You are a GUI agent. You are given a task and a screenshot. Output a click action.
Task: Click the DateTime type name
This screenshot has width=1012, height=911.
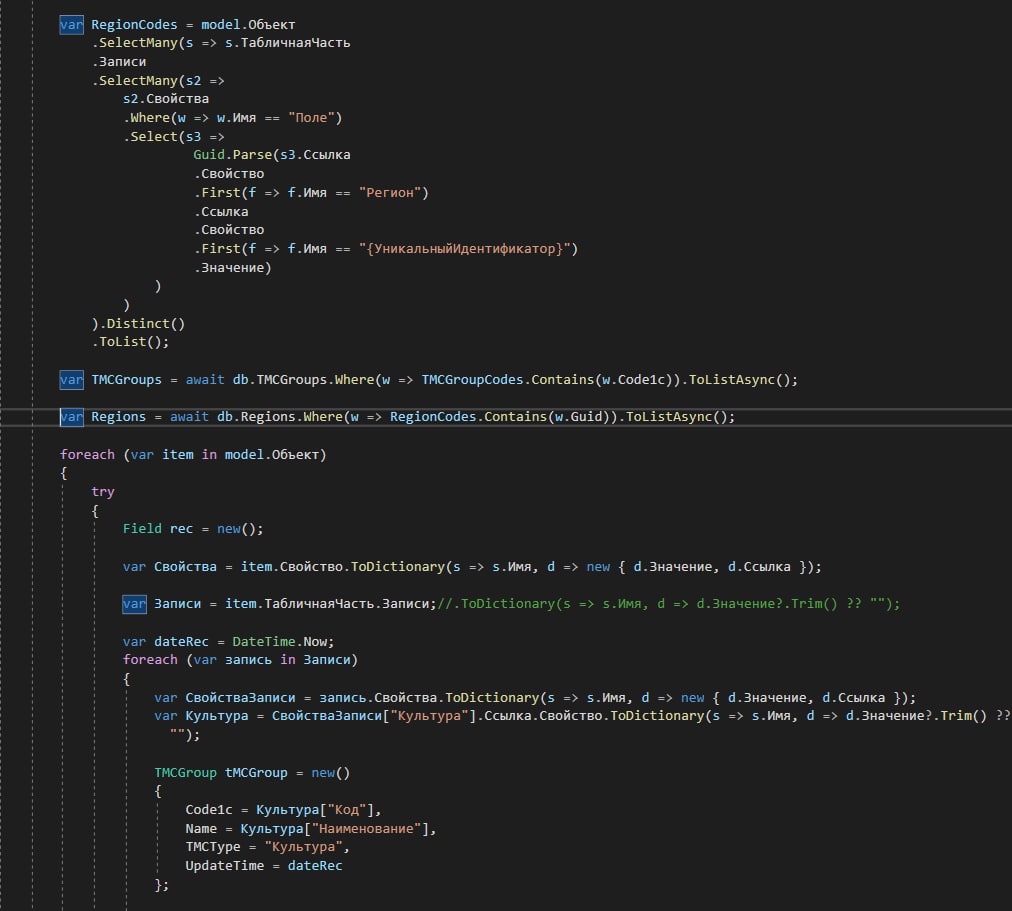264,642
